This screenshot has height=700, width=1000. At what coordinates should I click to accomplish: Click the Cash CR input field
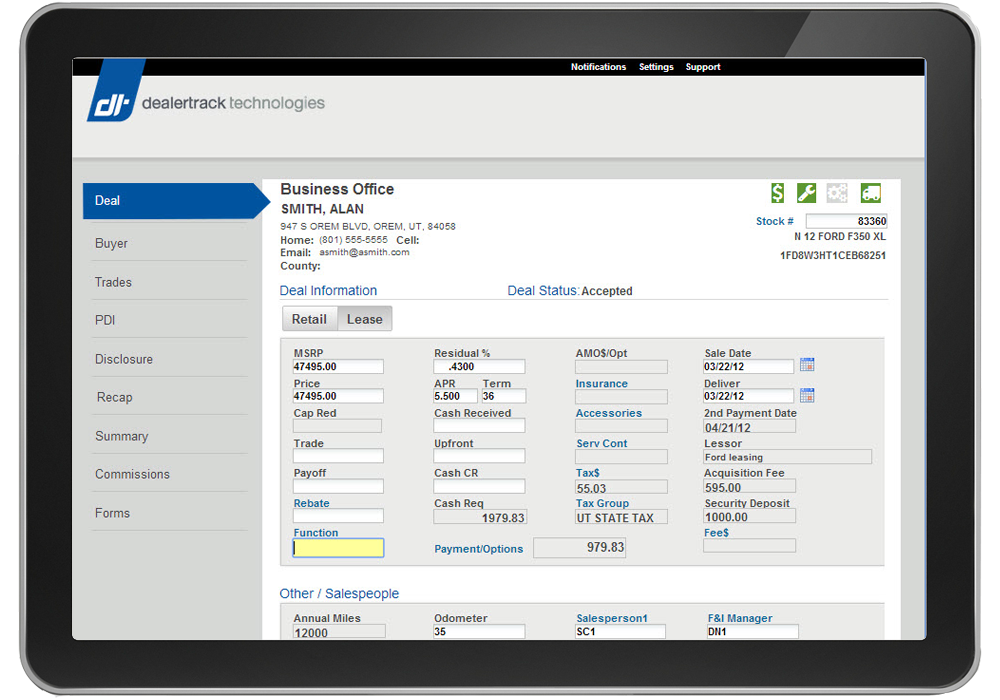[x=479, y=486]
